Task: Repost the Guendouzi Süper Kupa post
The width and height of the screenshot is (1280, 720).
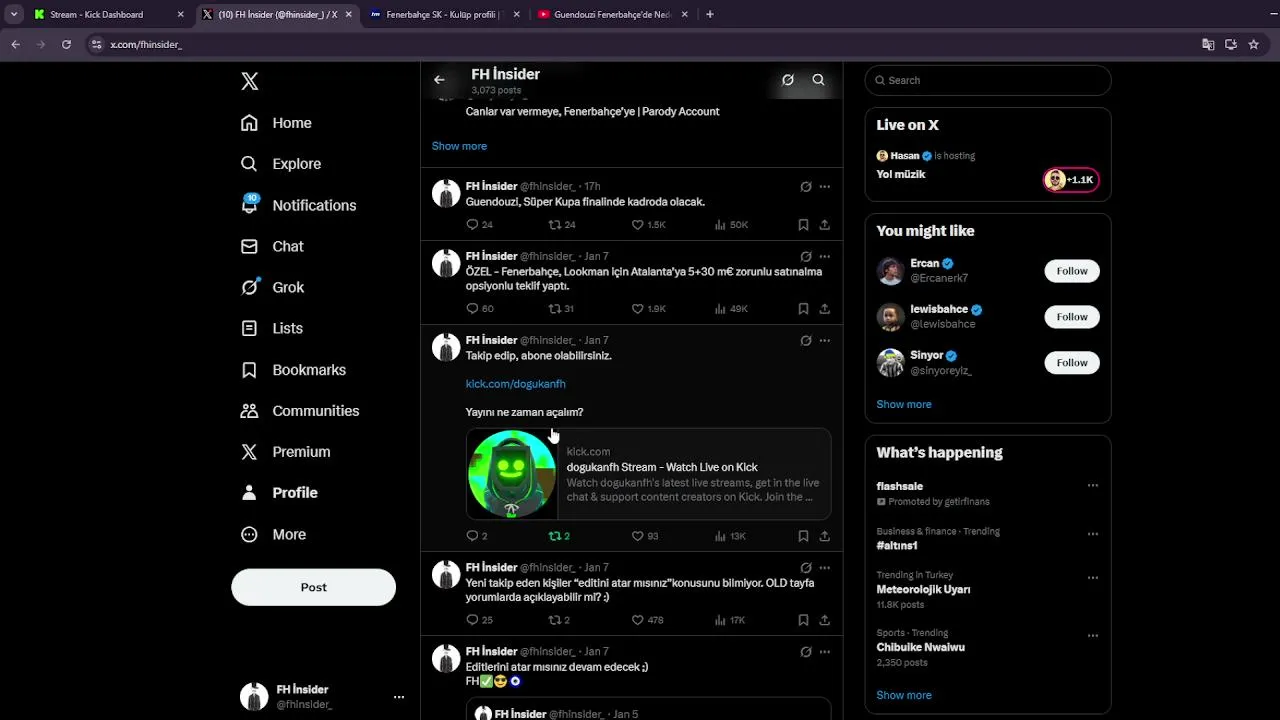Action: coord(561,225)
